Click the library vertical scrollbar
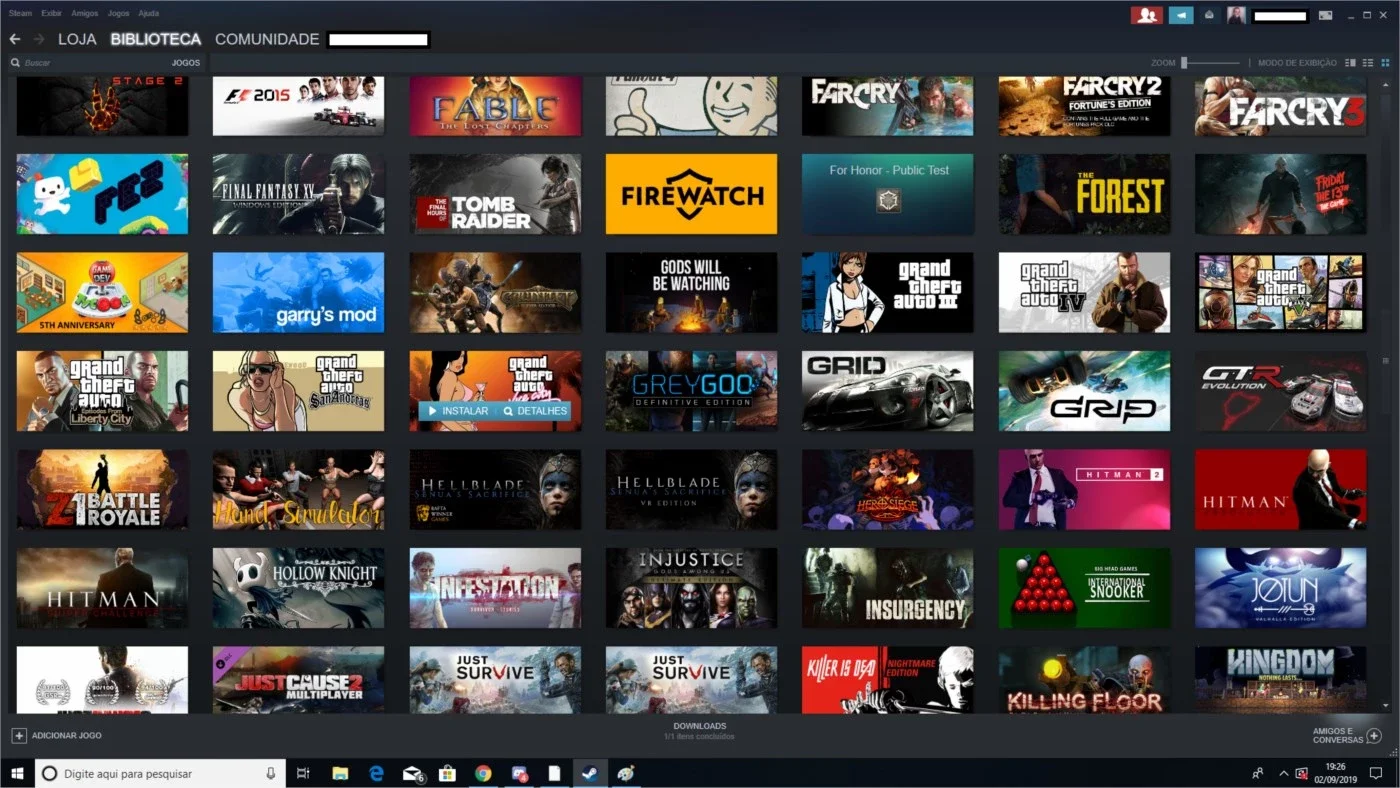The height and width of the screenshot is (788, 1400). (1385, 360)
